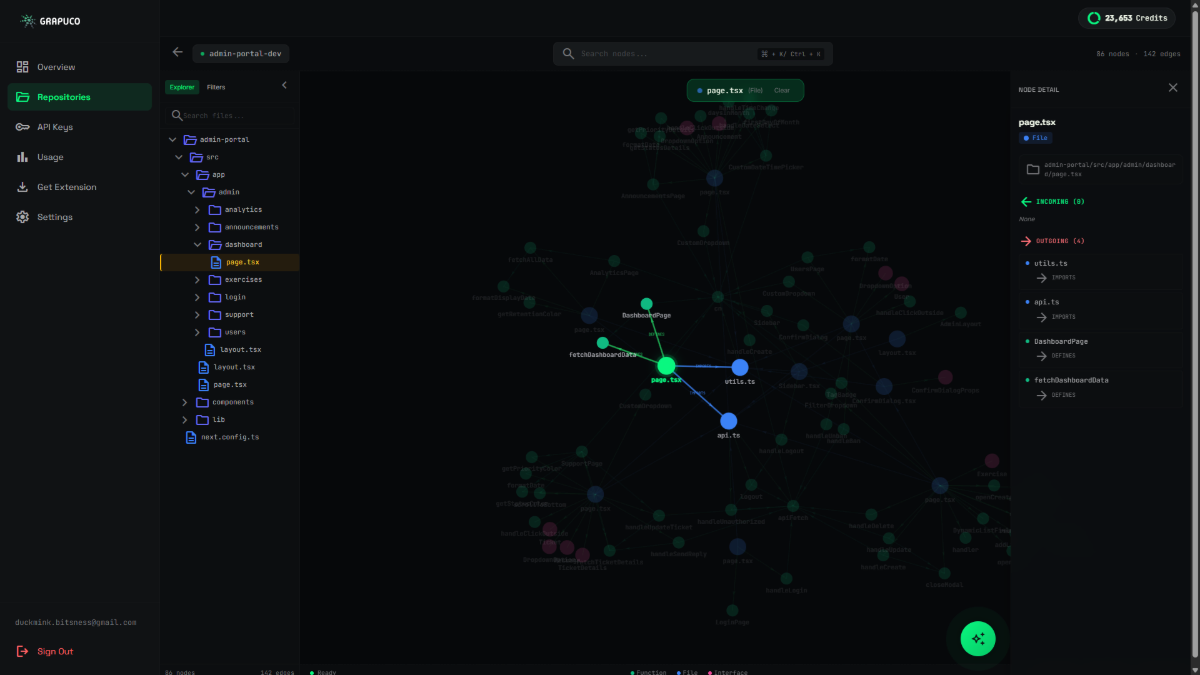Screen dimensions: 1200x675
Task: Expand the analytics folder
Action: (x=197, y=209)
